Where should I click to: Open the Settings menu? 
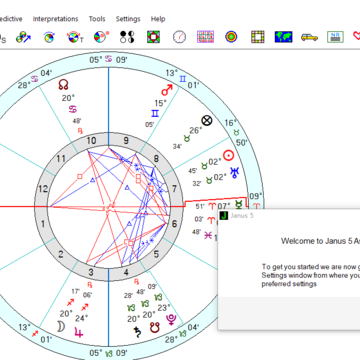pos(128,19)
